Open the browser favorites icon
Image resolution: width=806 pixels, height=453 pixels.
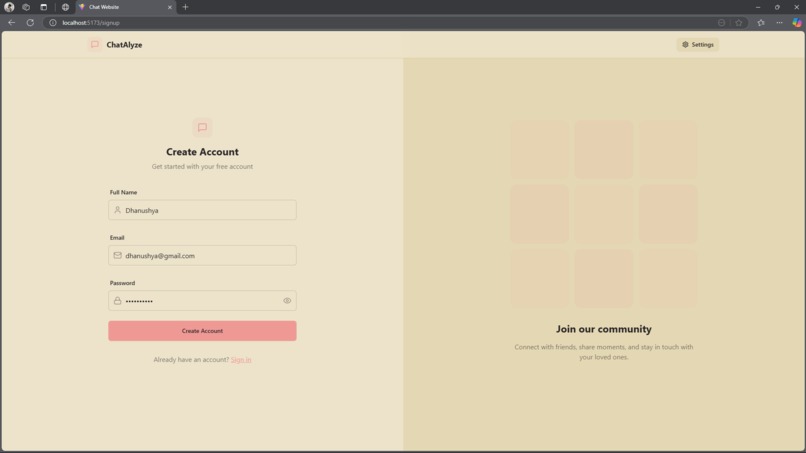761,23
